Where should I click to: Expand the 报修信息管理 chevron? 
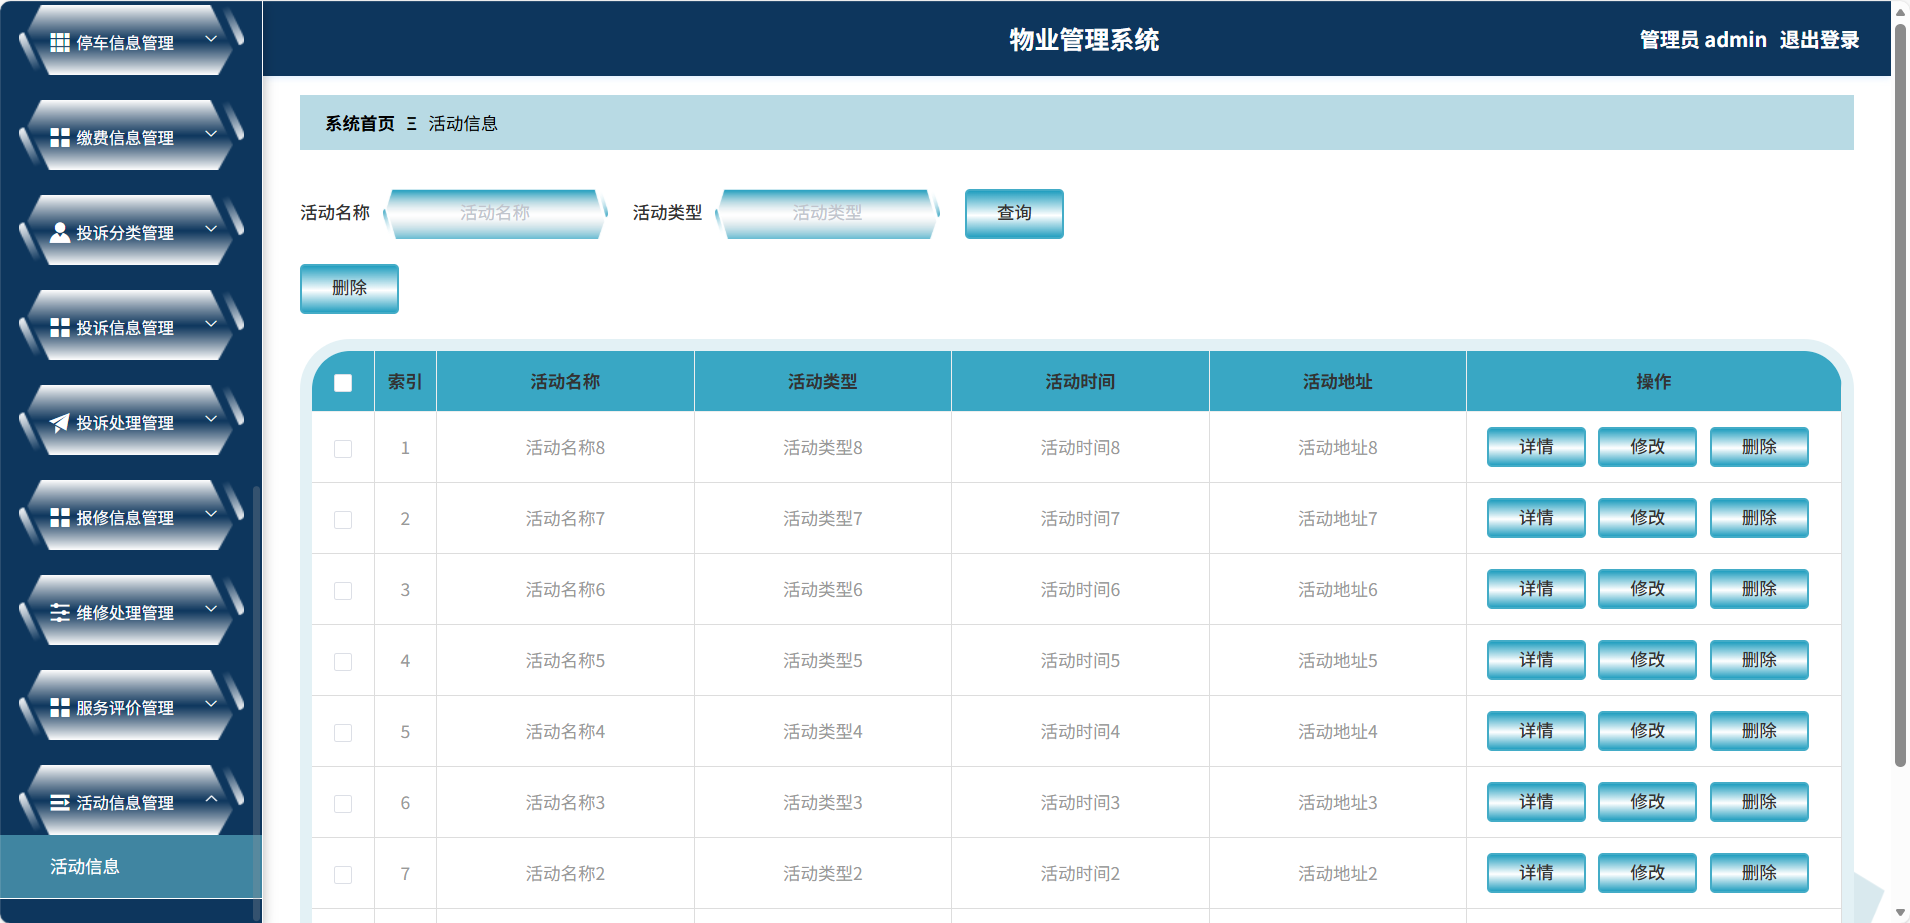(211, 514)
